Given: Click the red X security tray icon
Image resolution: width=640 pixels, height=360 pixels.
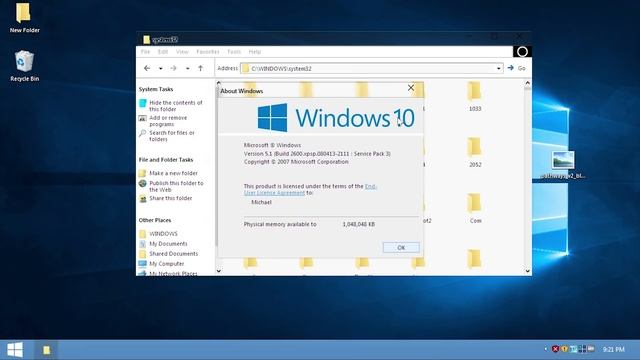Looking at the screenshot, I should [x=555, y=349].
